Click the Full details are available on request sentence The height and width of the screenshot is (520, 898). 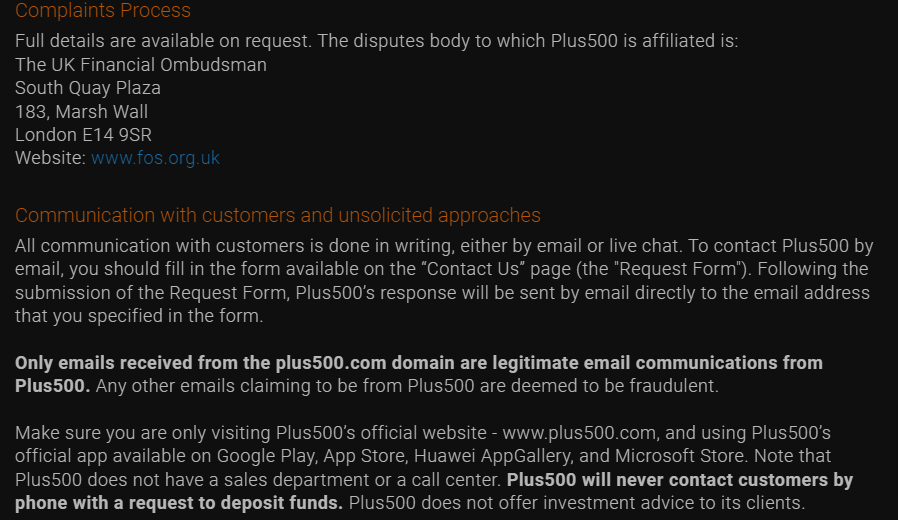pos(163,41)
